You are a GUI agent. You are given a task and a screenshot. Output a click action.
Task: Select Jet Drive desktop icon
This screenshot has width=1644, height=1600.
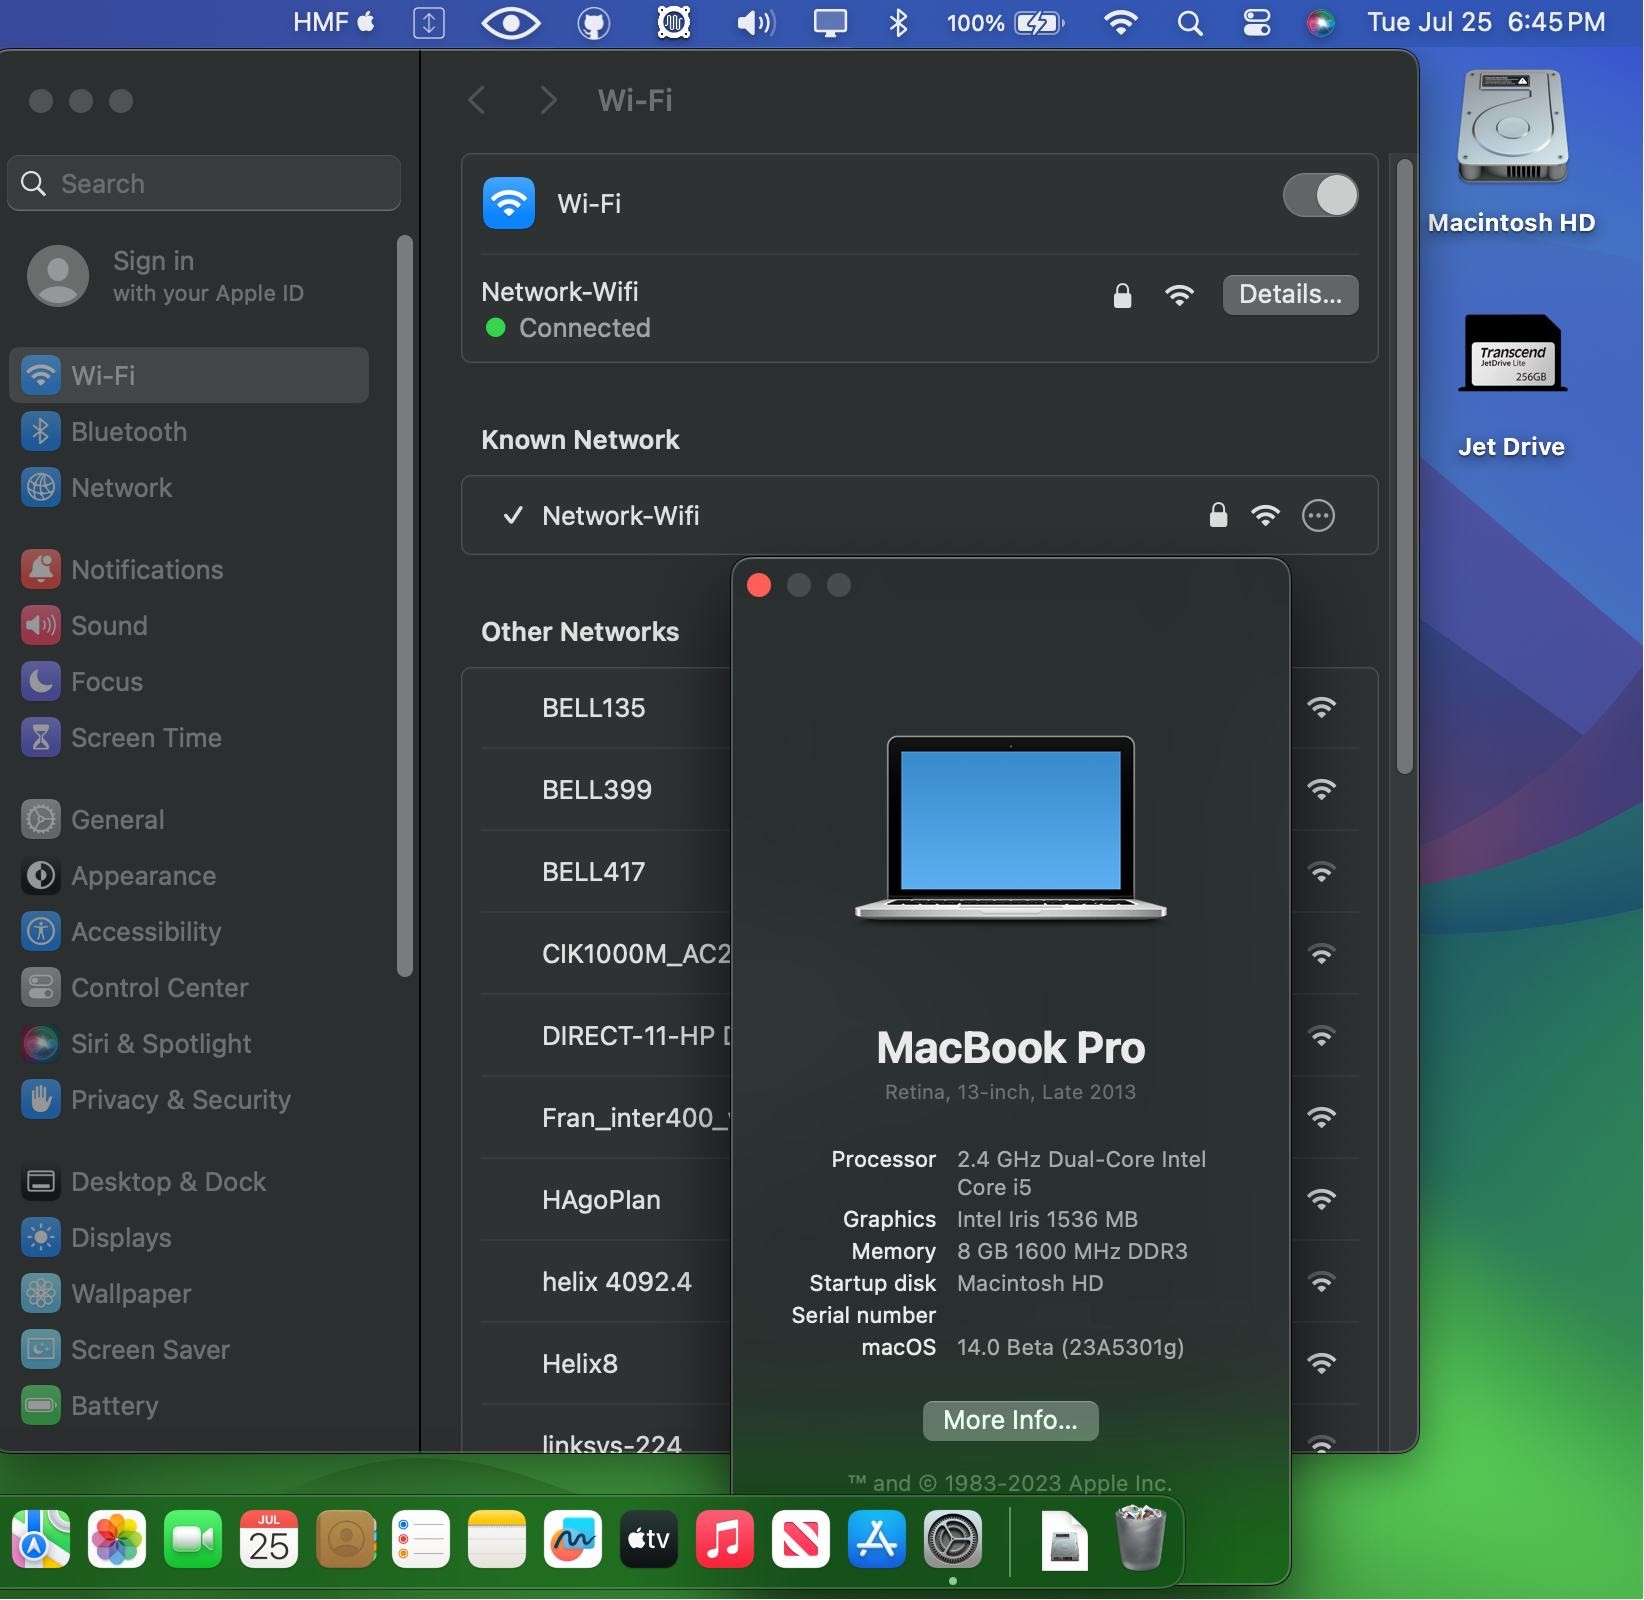[1511, 387]
